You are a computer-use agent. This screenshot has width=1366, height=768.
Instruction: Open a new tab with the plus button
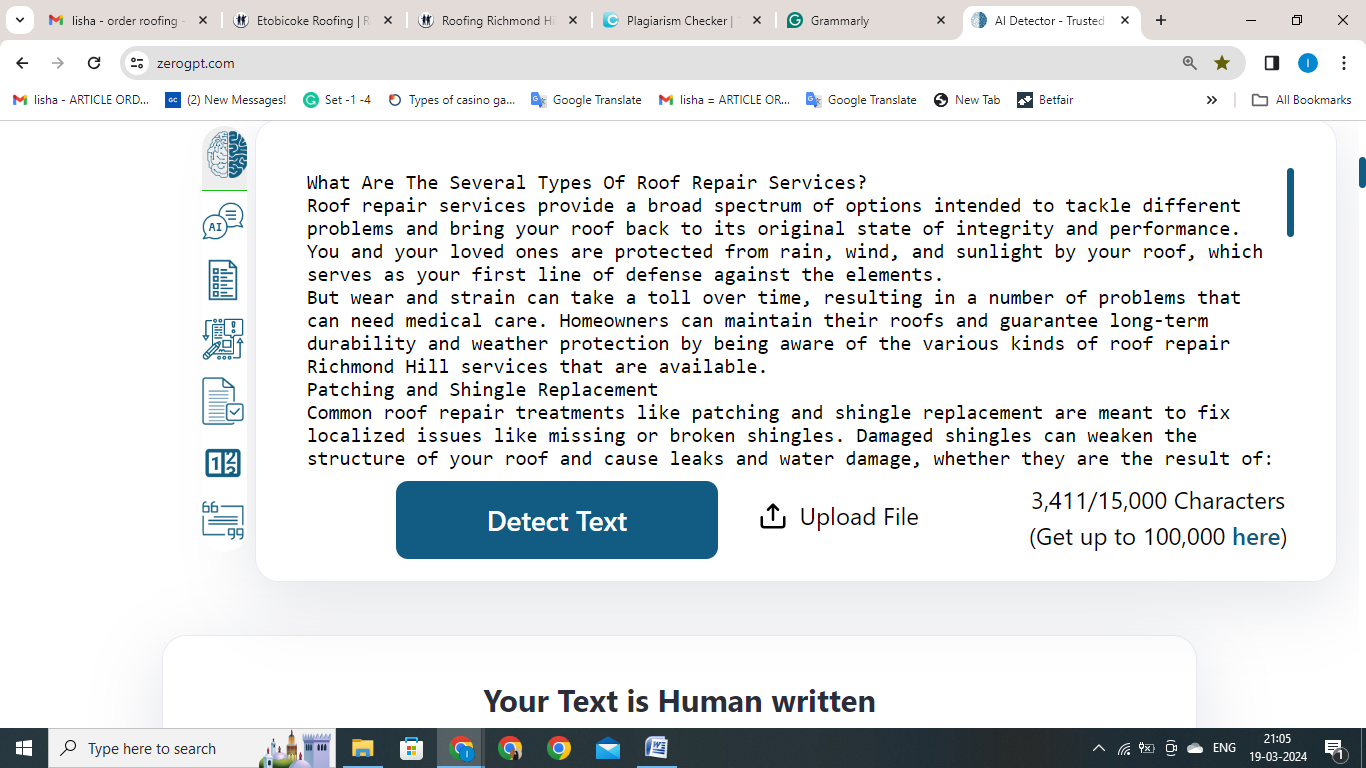[x=1160, y=20]
